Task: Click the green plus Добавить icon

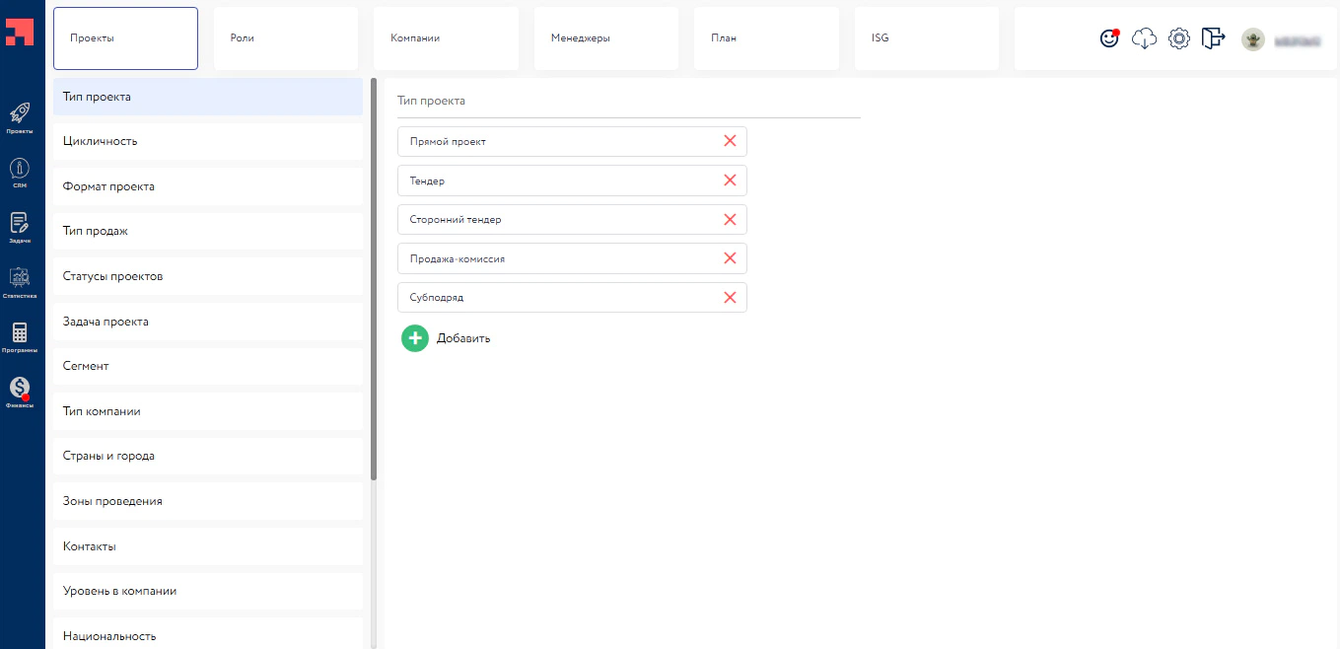Action: (415, 338)
